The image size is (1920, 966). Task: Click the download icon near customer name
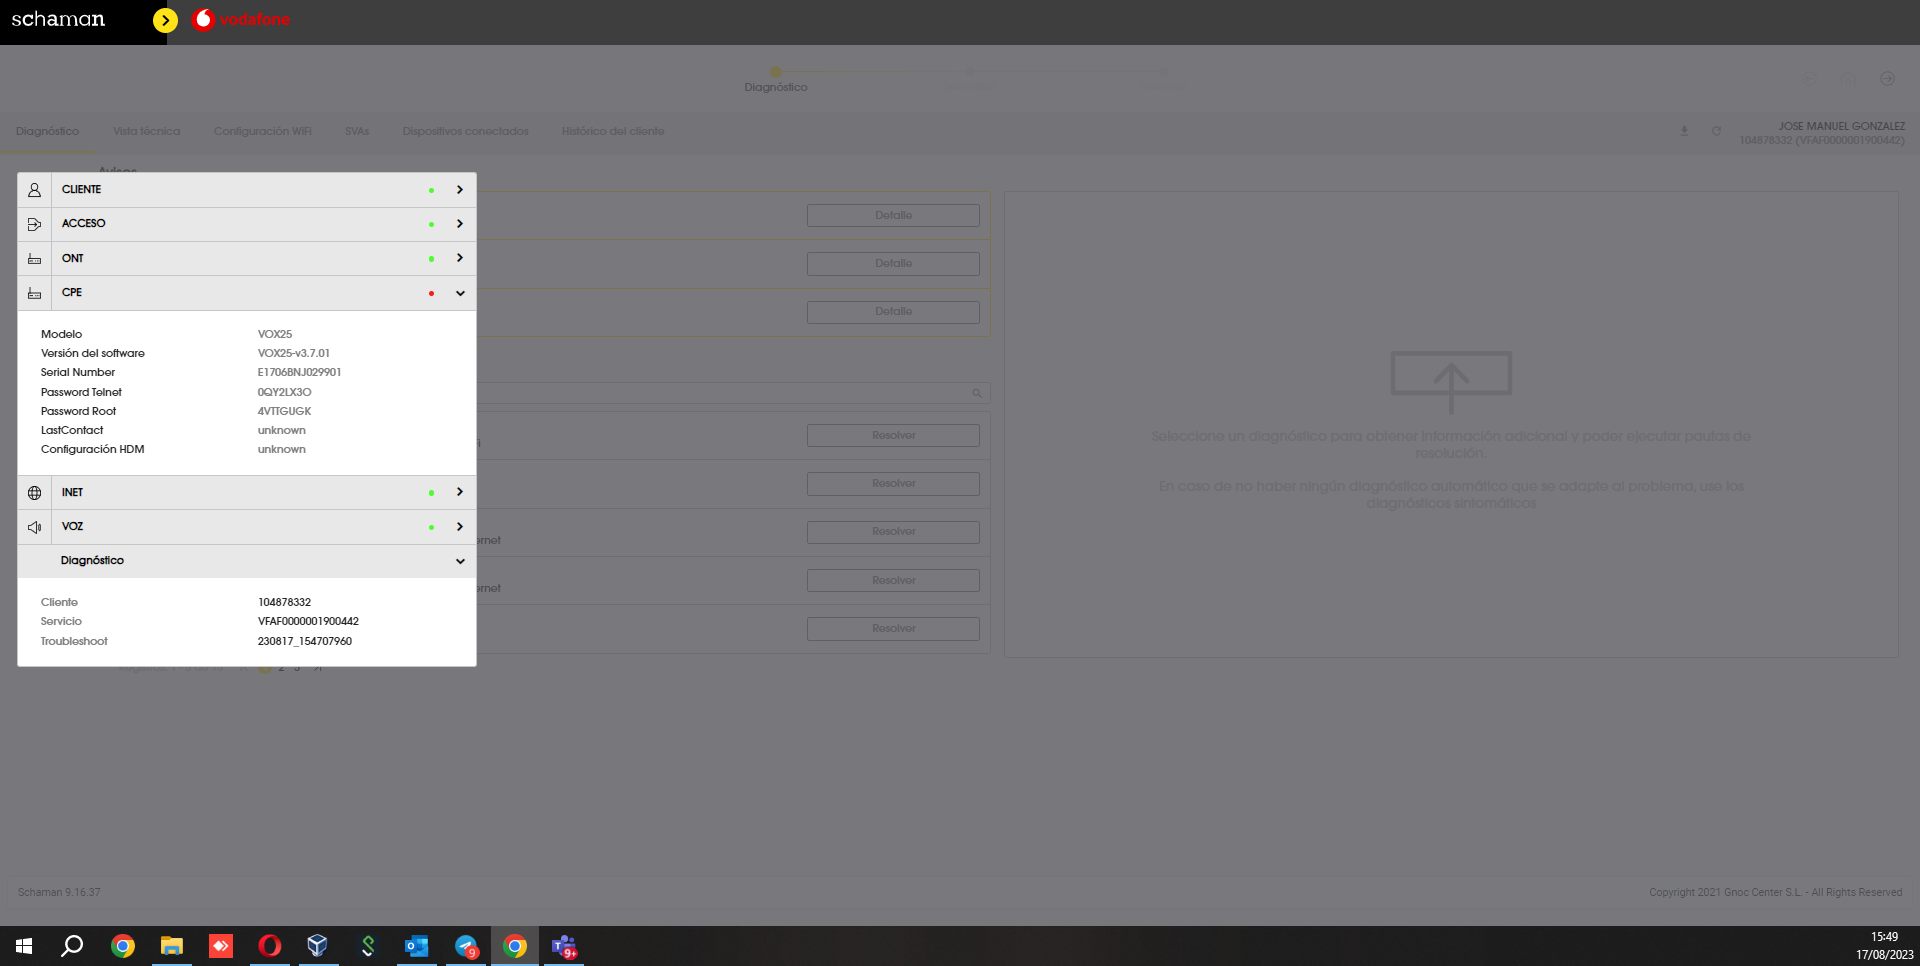(1684, 131)
